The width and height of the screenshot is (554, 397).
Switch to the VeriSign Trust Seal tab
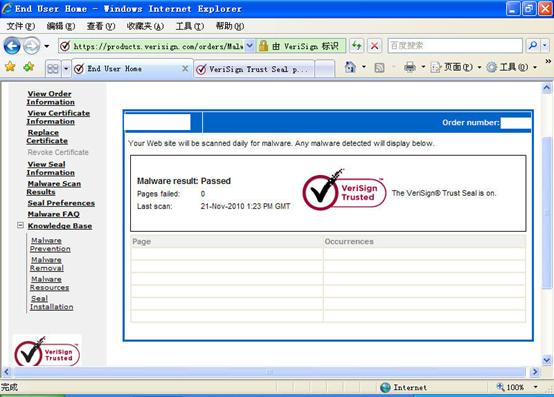(254, 69)
